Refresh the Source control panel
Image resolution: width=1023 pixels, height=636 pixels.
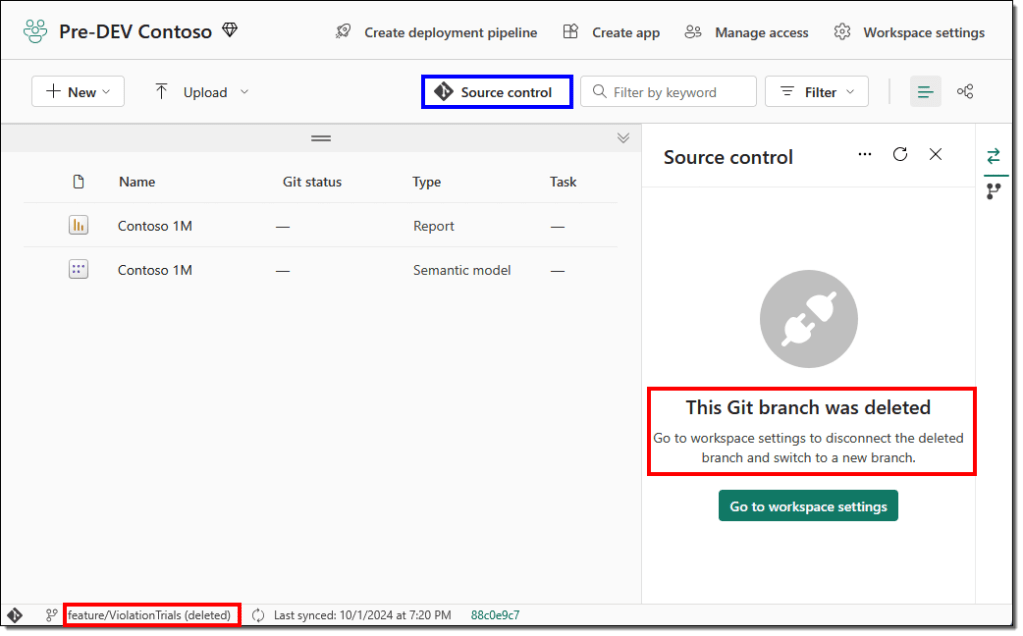(x=900, y=154)
